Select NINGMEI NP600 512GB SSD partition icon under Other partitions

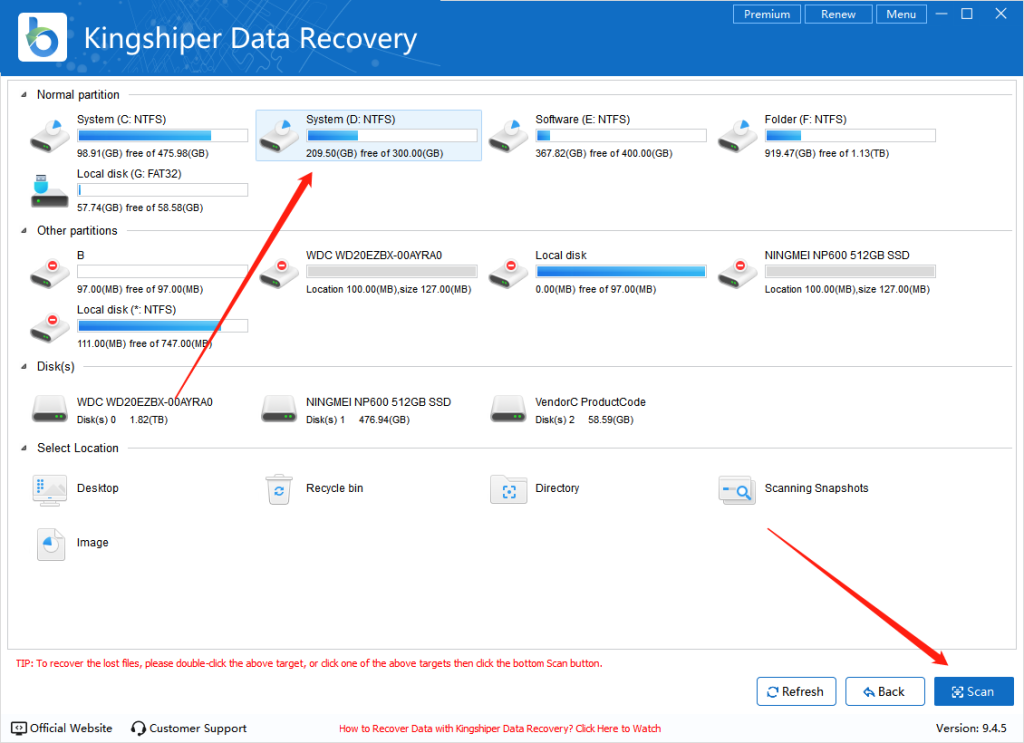pos(737,273)
